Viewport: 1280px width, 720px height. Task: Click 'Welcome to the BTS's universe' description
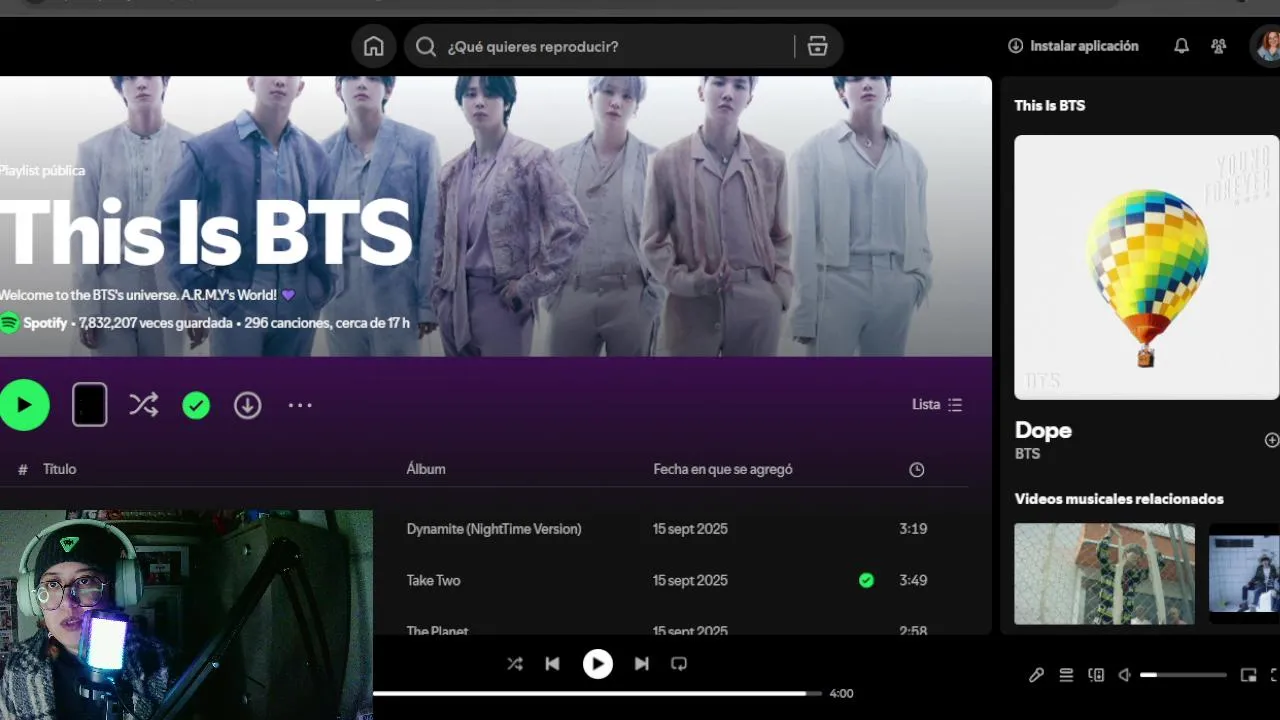point(147,295)
